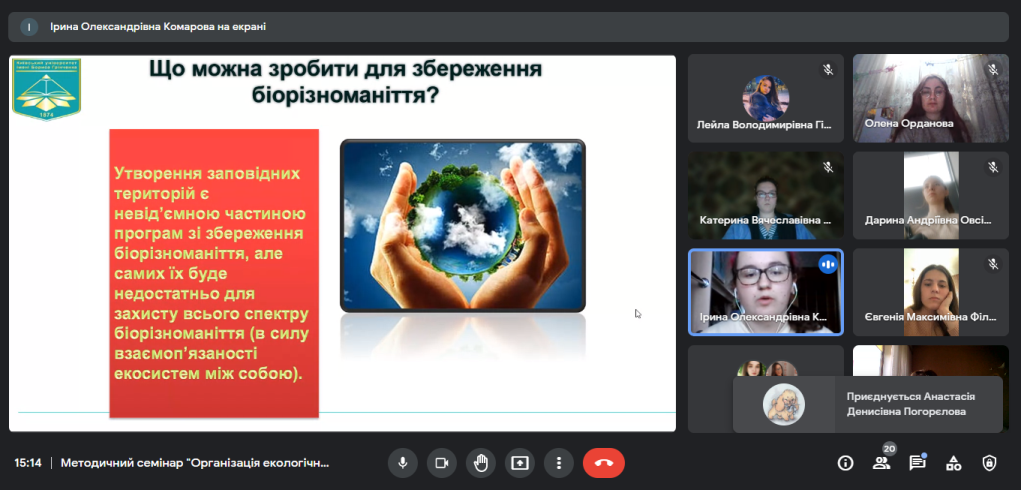This screenshot has height=490, width=1021.
Task: Start presenting with the share screen icon
Action: click(520, 463)
